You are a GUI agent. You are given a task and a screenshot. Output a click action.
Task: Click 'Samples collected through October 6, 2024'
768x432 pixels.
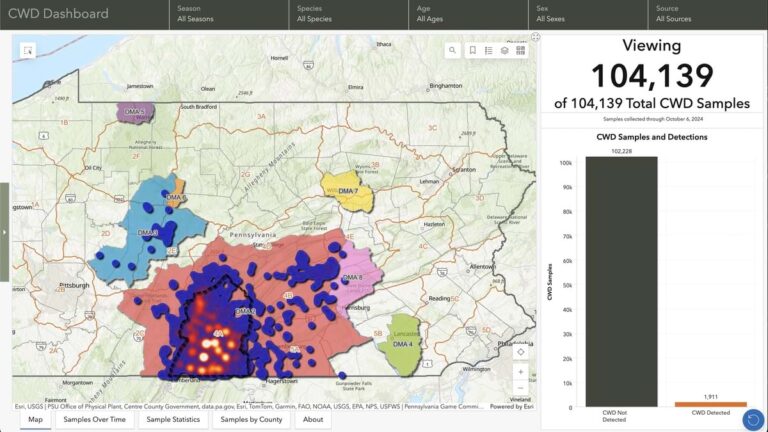(653, 119)
